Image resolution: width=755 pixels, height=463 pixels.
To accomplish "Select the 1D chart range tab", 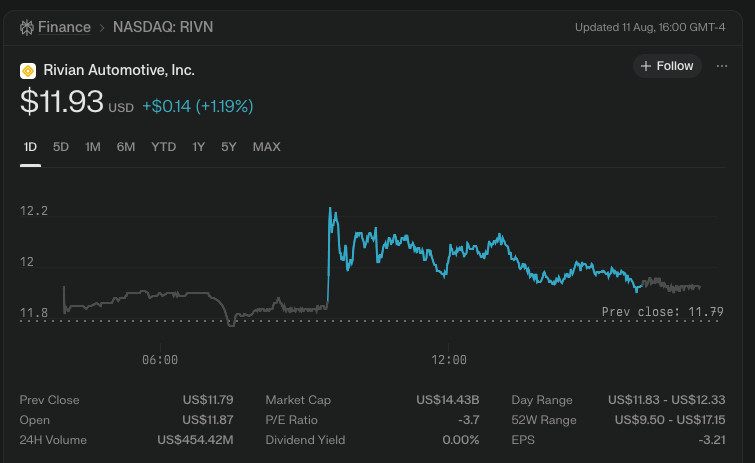I will [30, 147].
